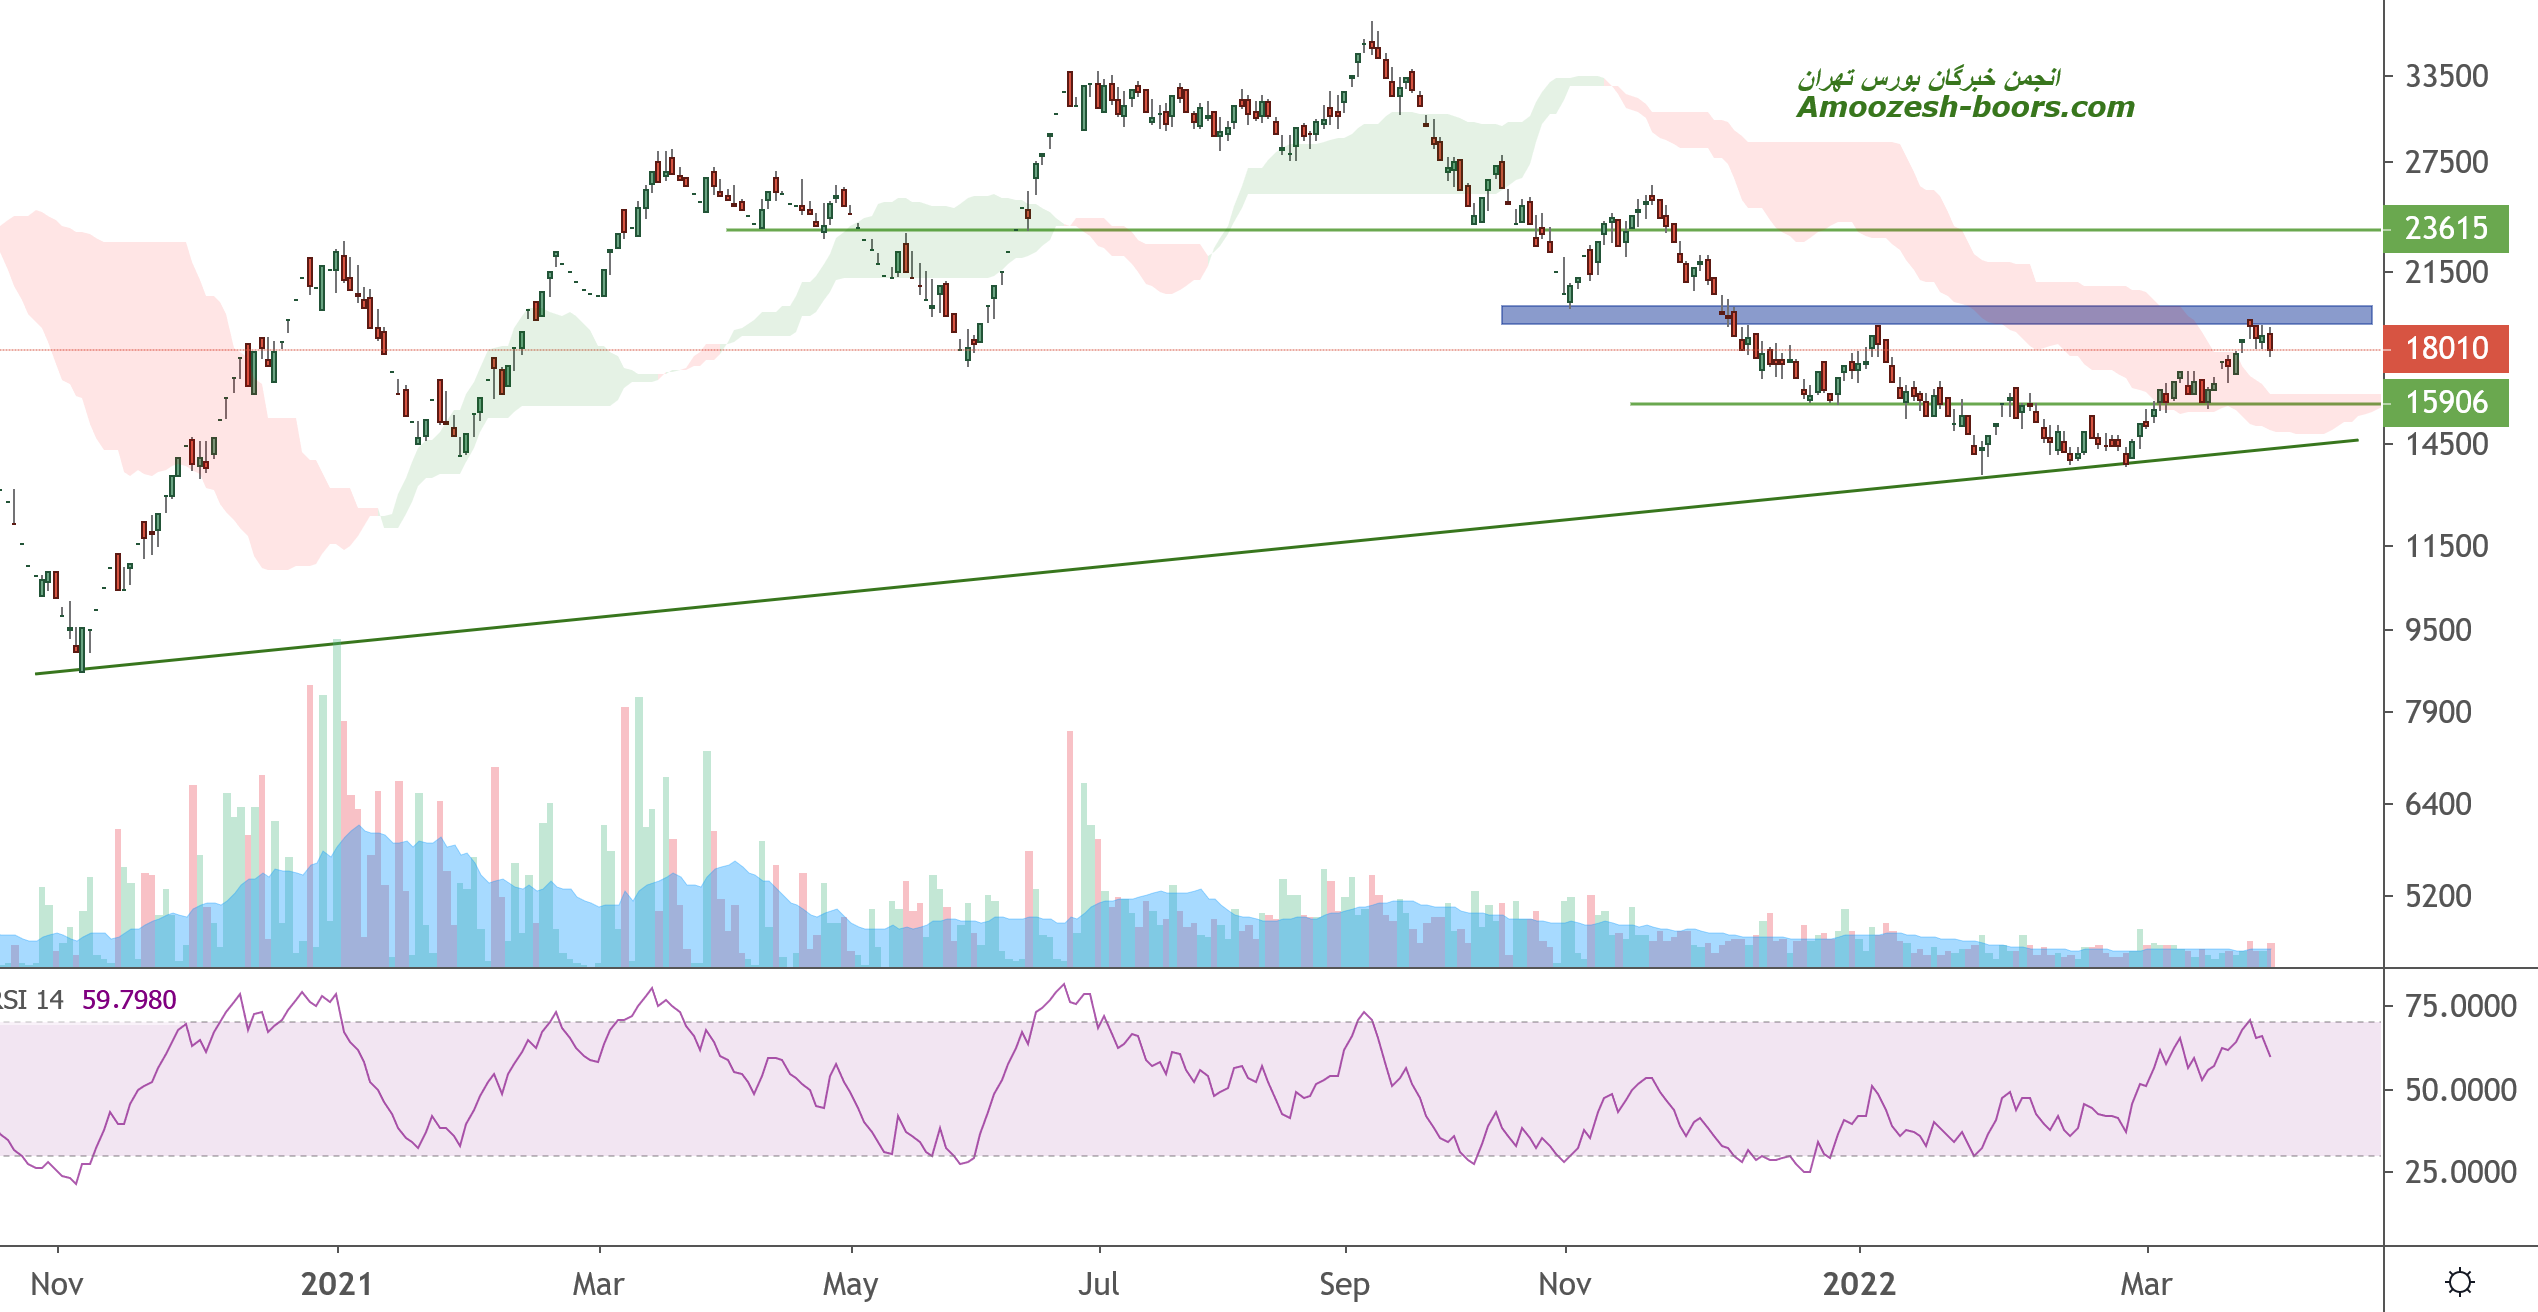Image resolution: width=2538 pixels, height=1312 pixels.
Task: Click the Sep label on time axis
Action: click(1344, 1284)
